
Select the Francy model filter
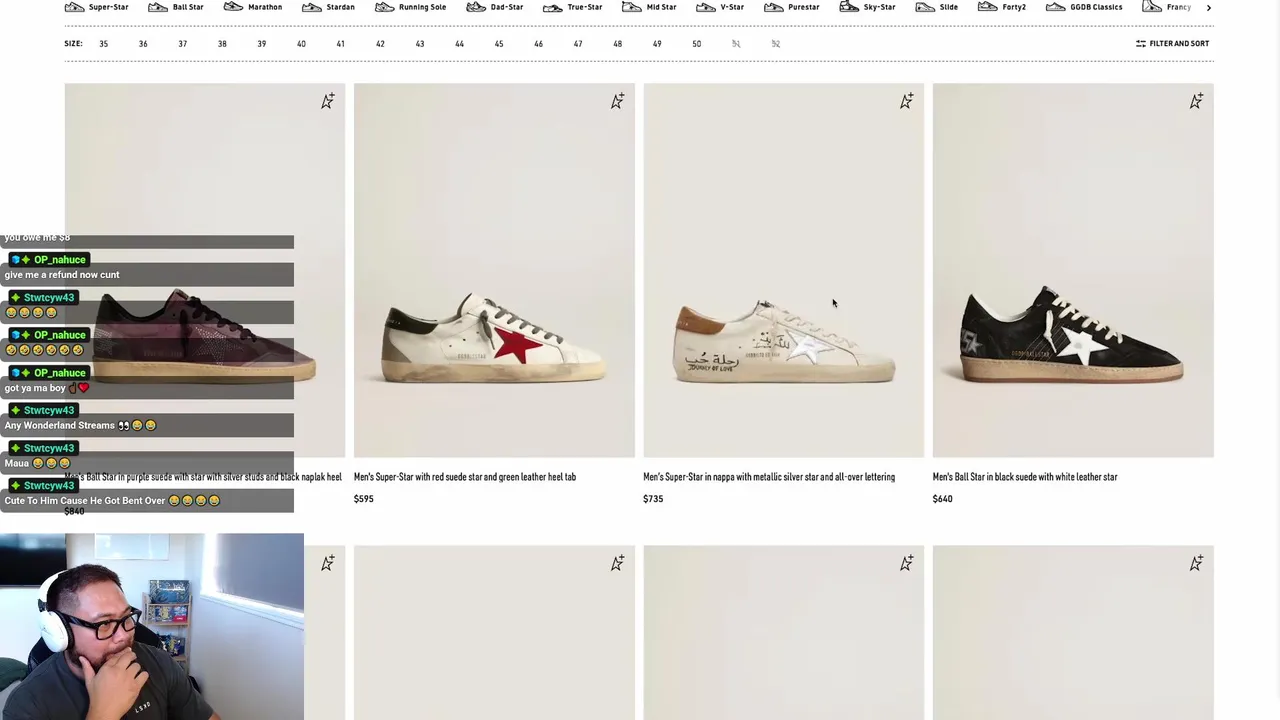[x=1167, y=7]
